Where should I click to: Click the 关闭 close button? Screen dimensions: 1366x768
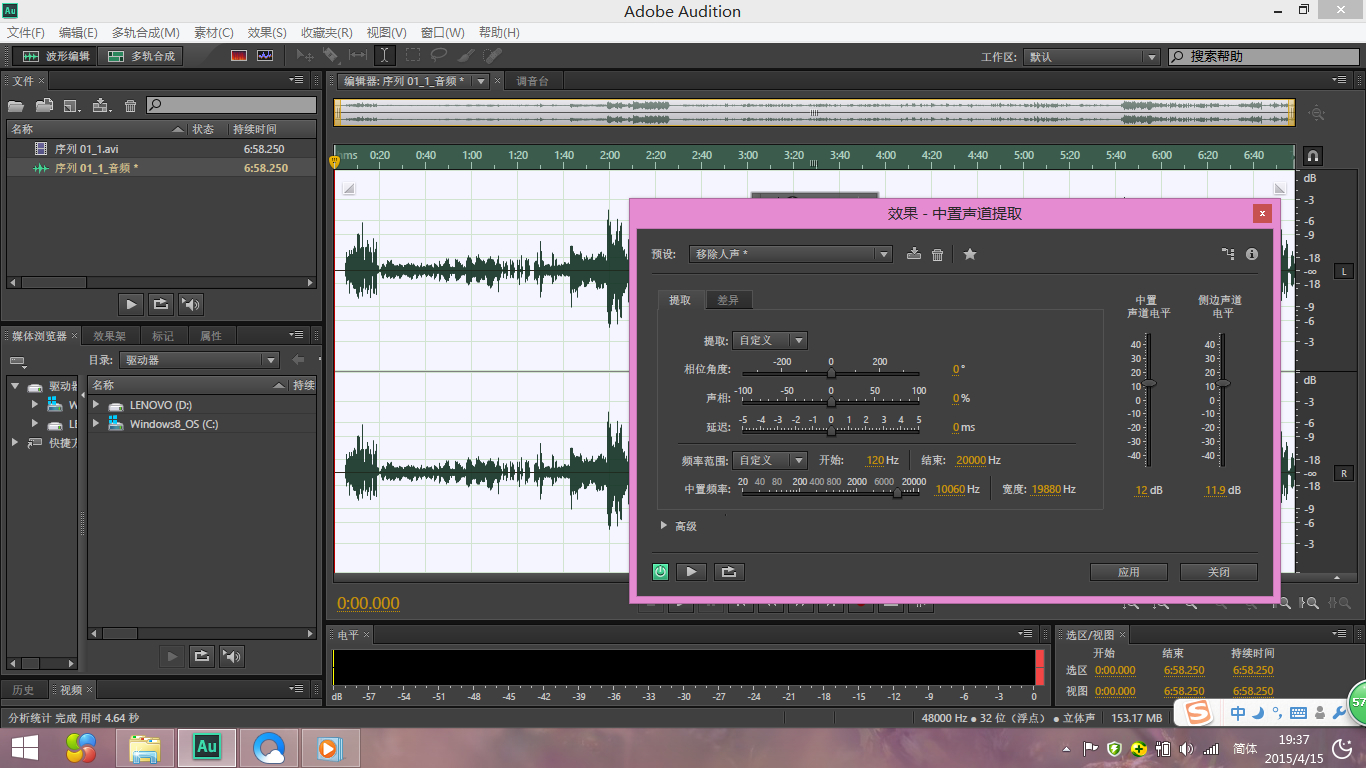pyautogui.click(x=1218, y=572)
